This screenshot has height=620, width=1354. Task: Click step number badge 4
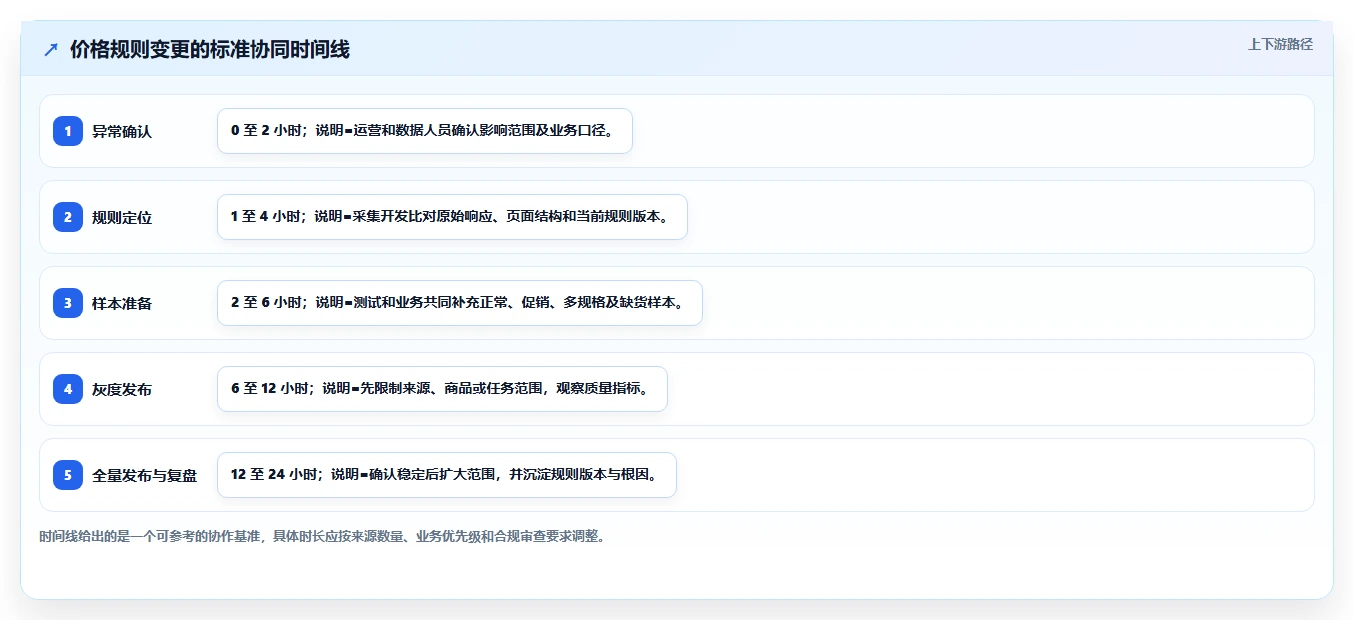[68, 389]
